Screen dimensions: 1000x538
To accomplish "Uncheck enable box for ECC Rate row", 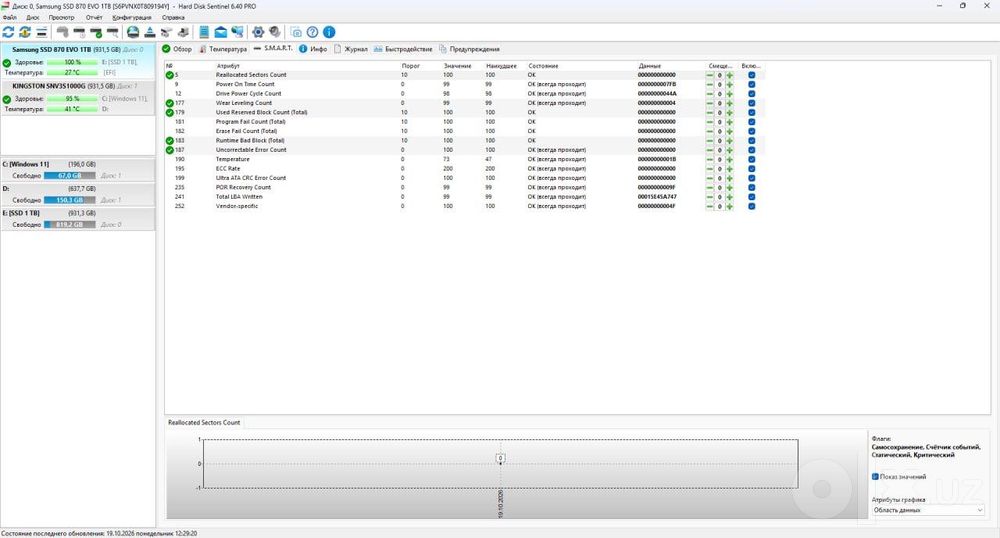I will point(751,169).
